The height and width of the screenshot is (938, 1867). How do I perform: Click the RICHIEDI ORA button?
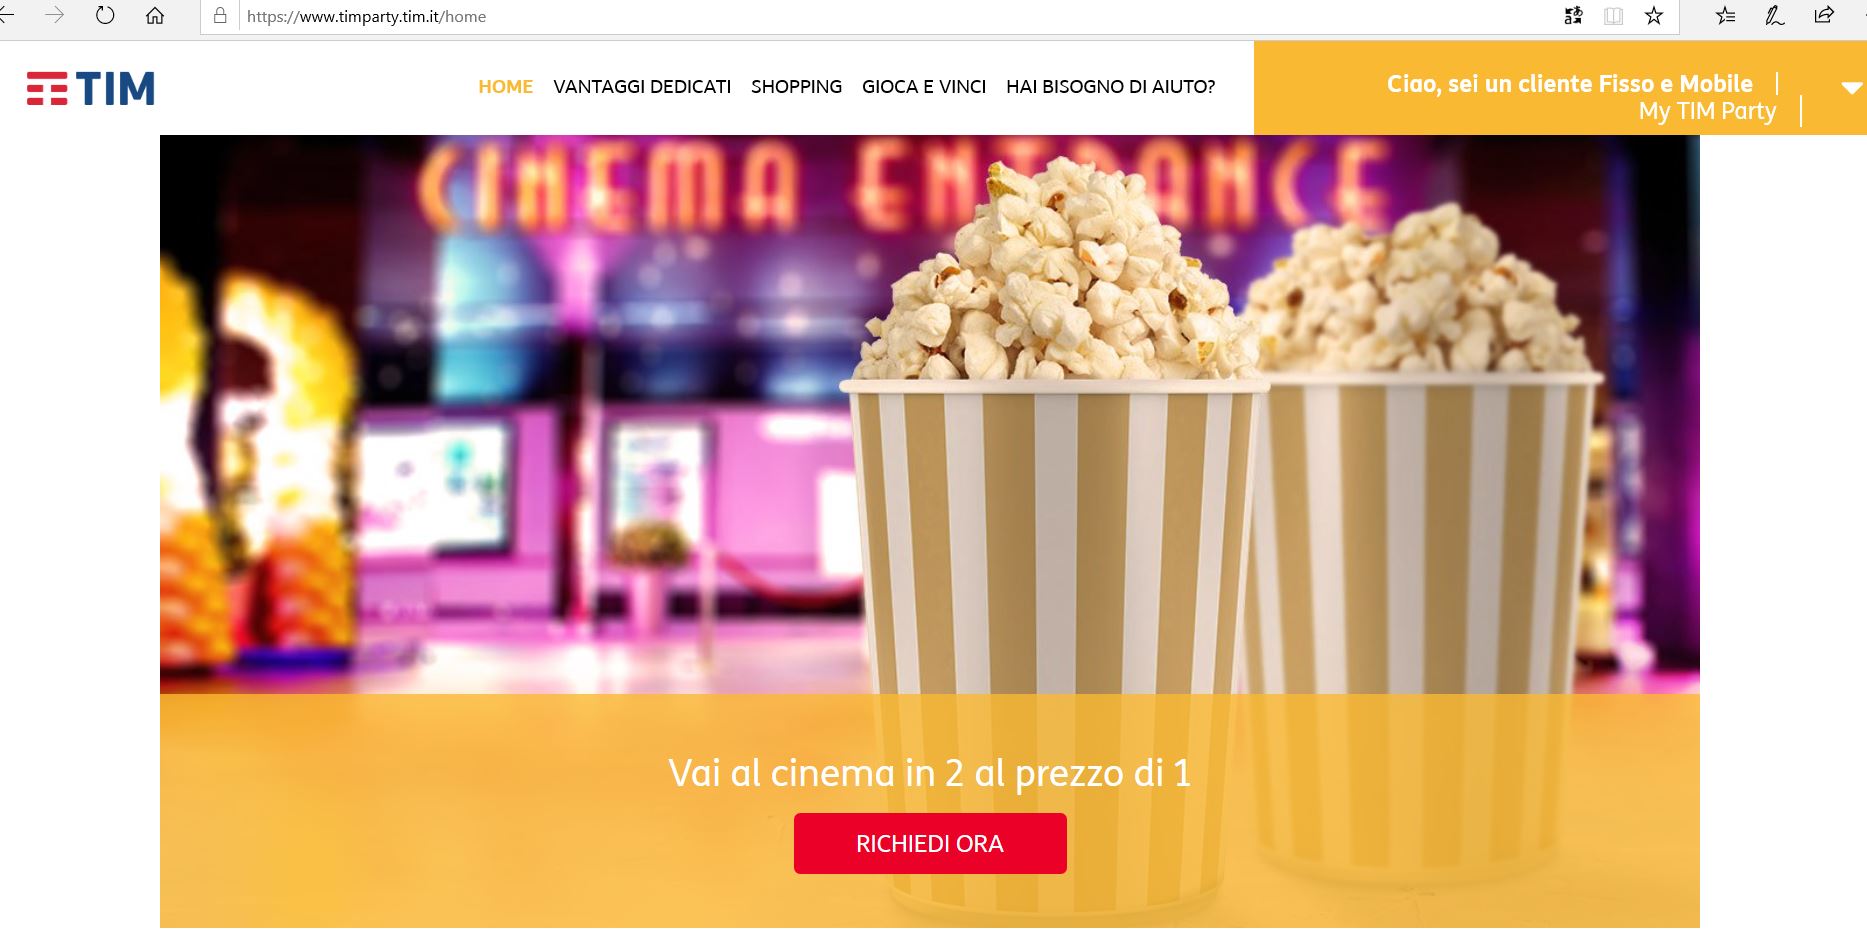tap(930, 843)
